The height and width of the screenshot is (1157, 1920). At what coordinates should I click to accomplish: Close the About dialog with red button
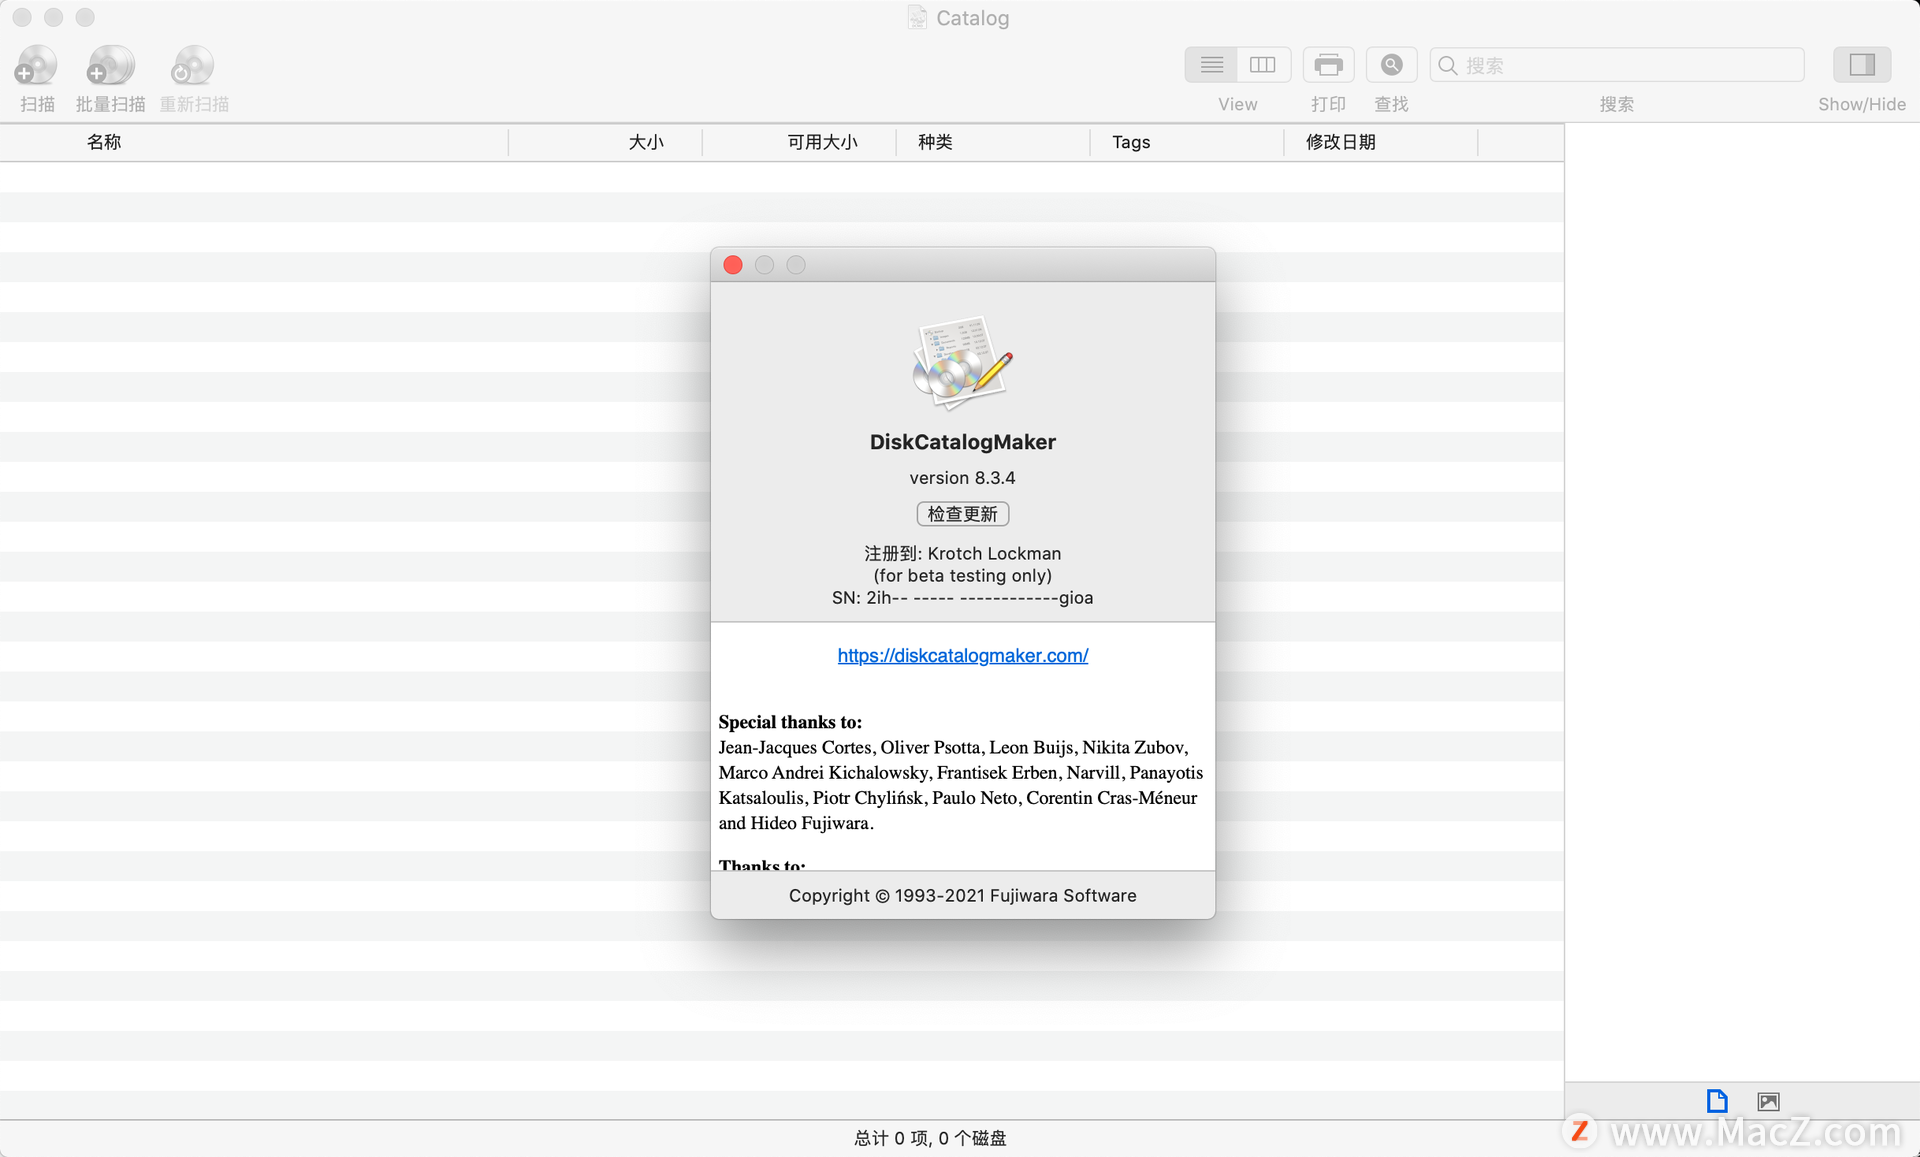733,265
